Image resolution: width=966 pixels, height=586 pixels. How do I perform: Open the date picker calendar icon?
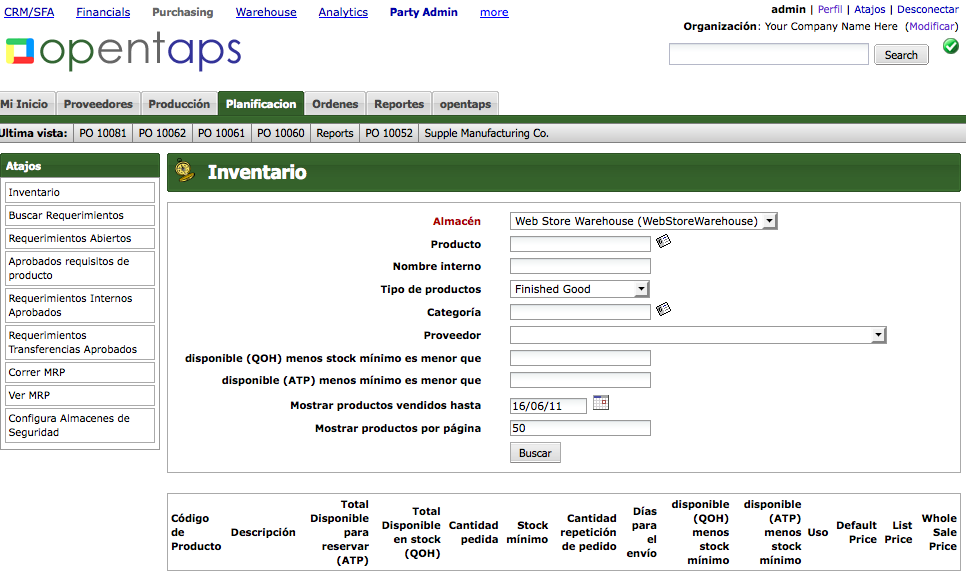click(601, 403)
